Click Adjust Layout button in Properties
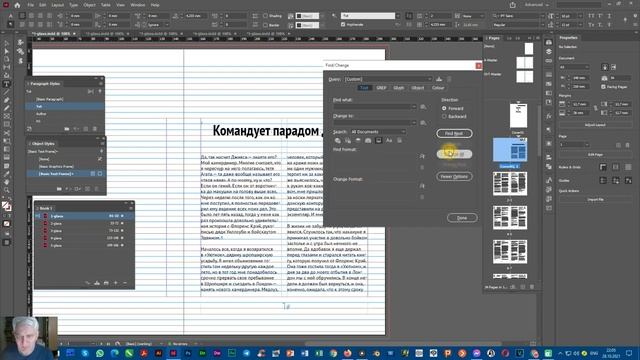640x360 pixels. click(x=595, y=125)
